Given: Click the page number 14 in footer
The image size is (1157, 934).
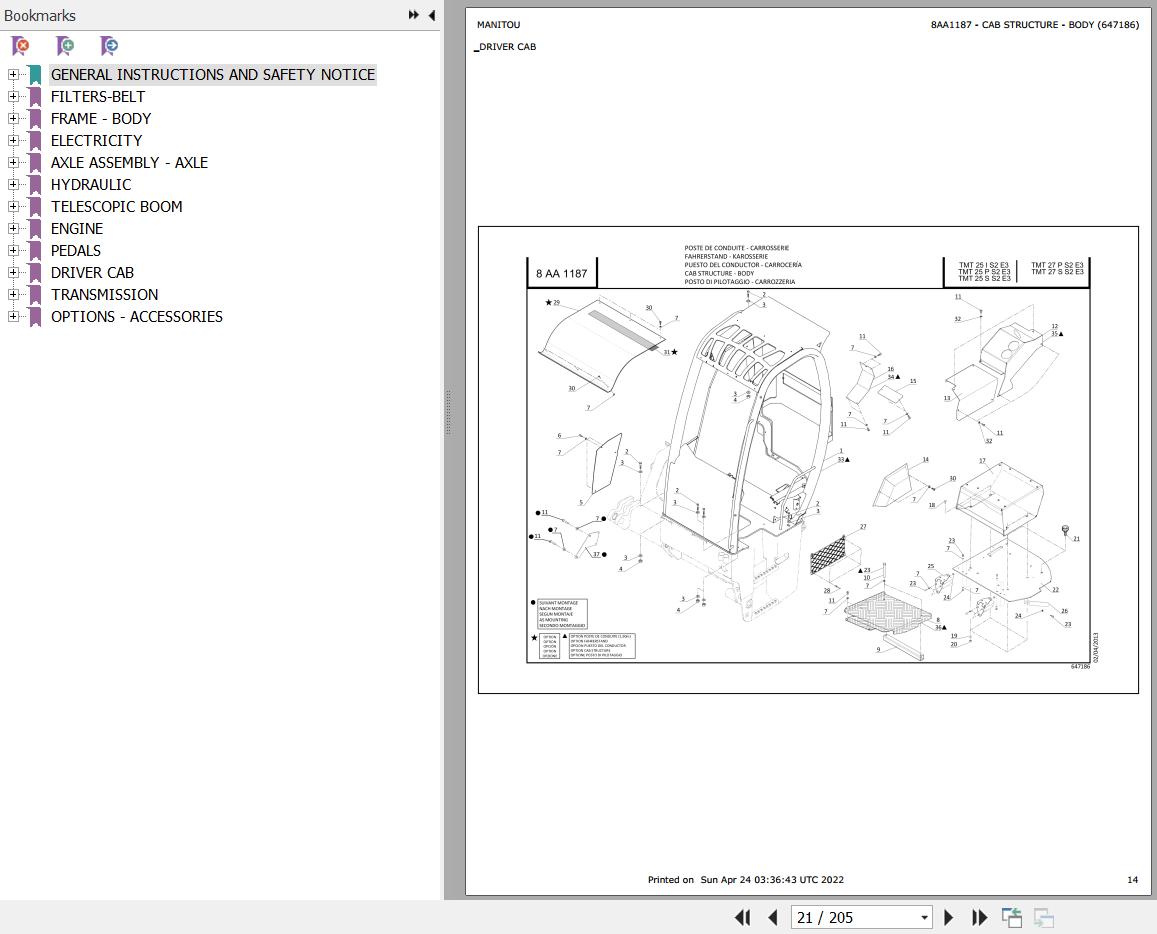Looking at the screenshot, I should coord(1133,879).
